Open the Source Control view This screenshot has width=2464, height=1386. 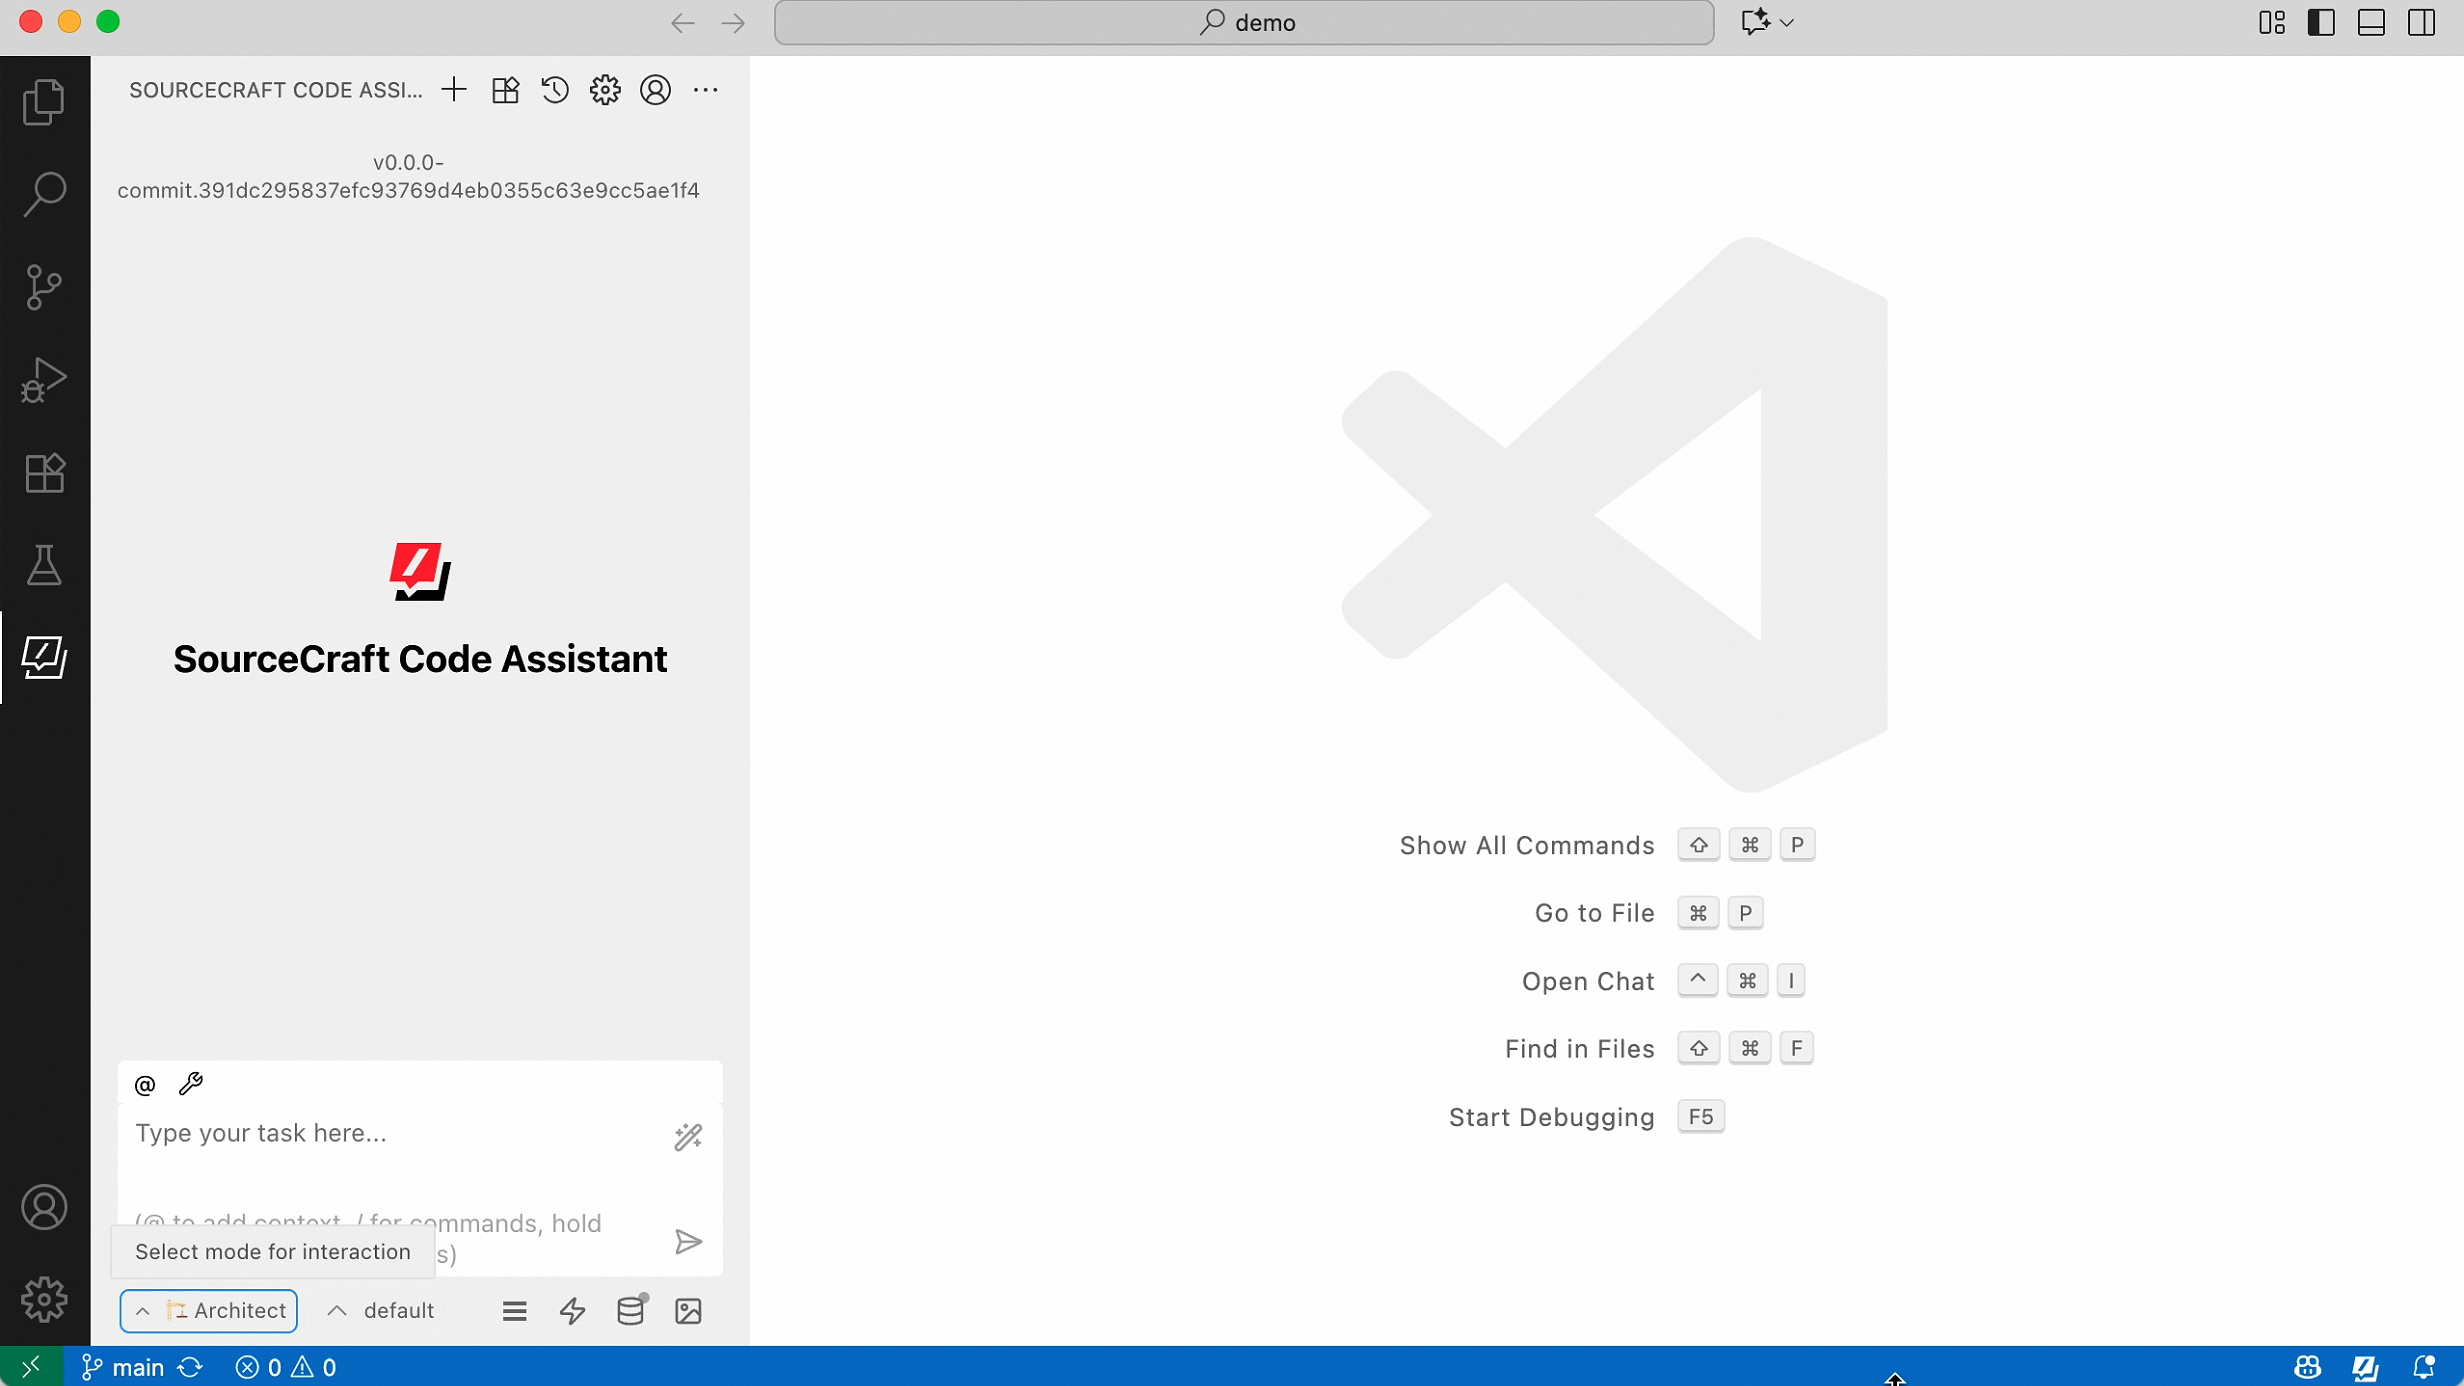[44, 287]
